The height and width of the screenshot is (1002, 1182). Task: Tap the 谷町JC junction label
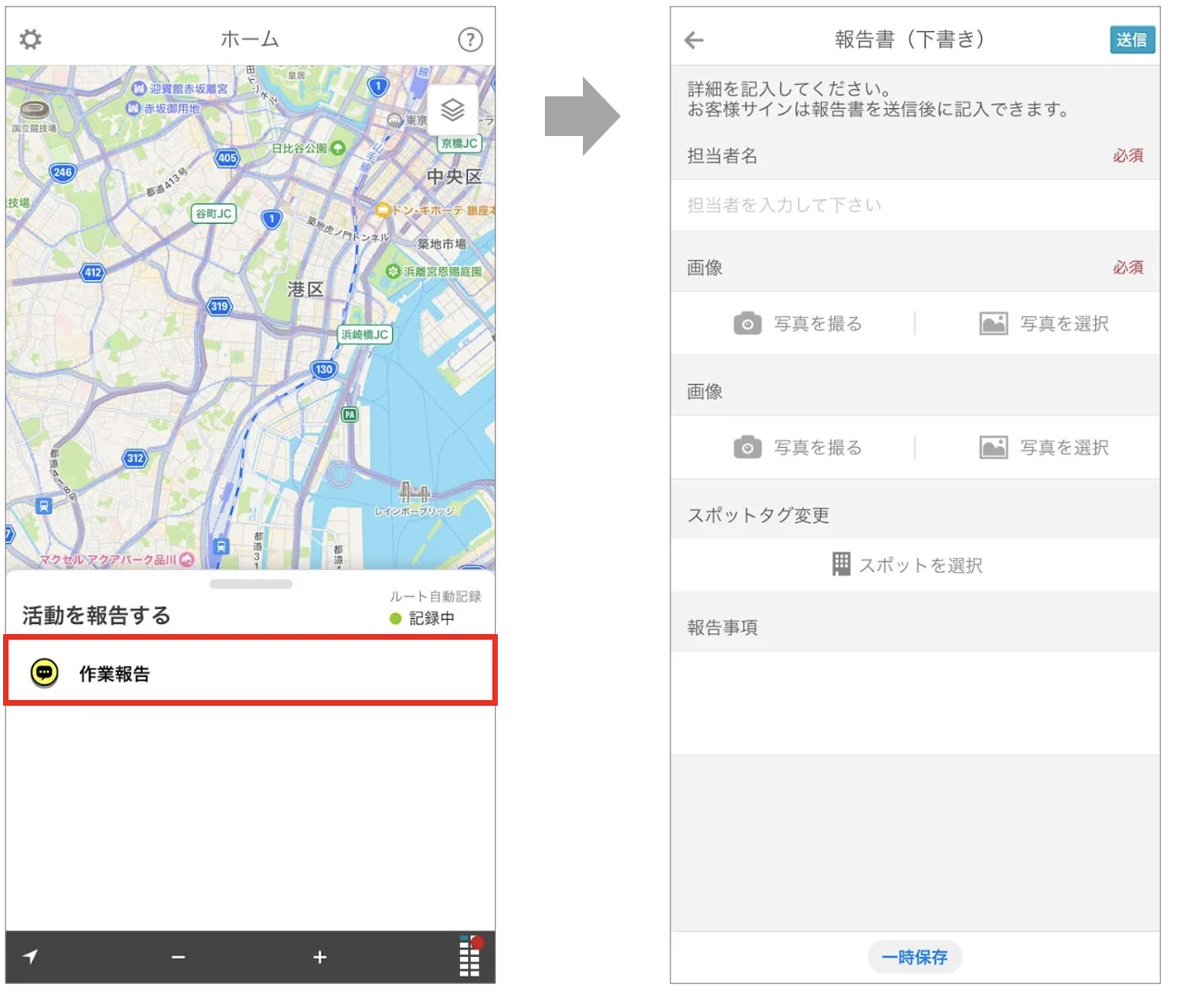click(x=213, y=213)
